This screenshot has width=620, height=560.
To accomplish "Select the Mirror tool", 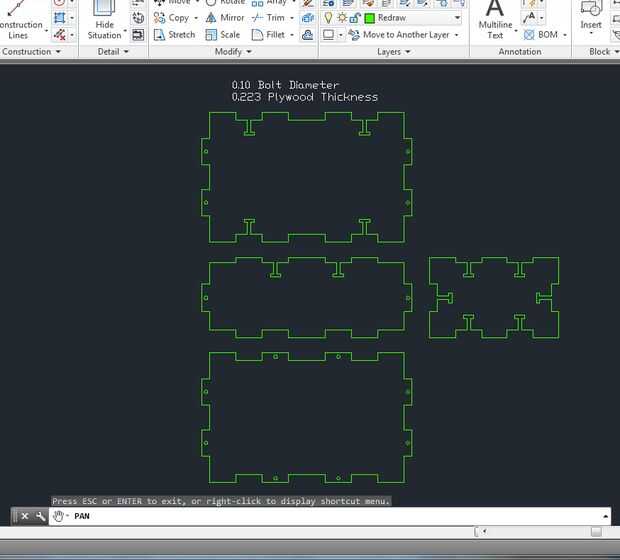I will pos(225,18).
